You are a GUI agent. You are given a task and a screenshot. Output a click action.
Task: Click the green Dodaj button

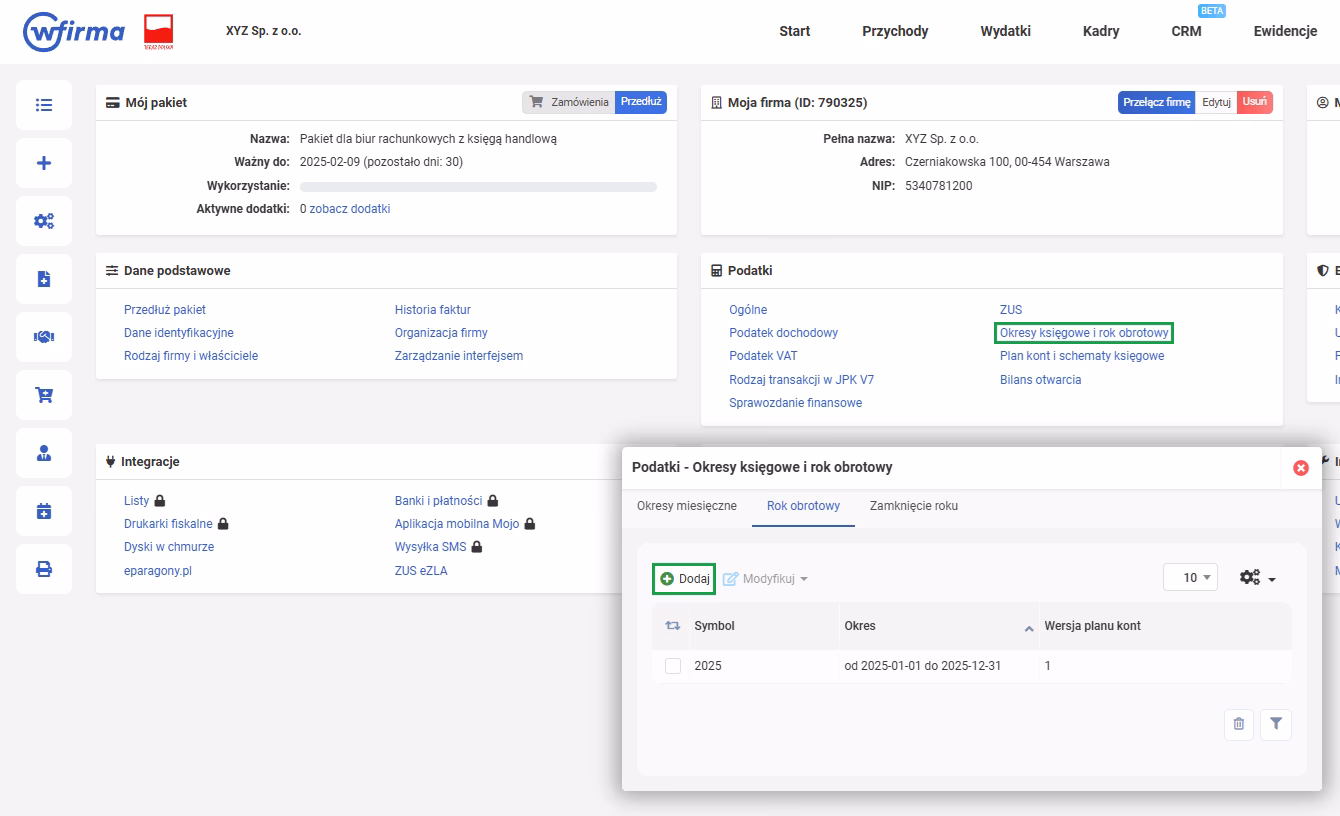[x=684, y=579]
